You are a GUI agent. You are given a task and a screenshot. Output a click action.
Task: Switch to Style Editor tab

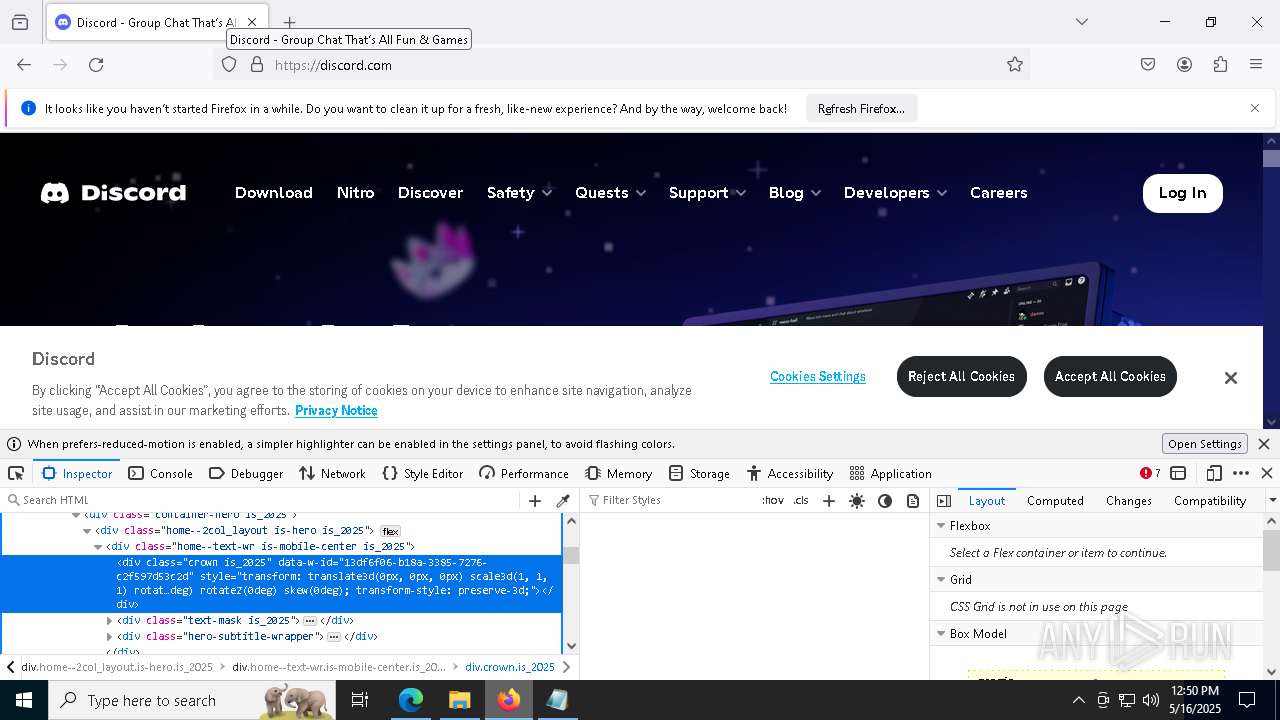tap(422, 473)
